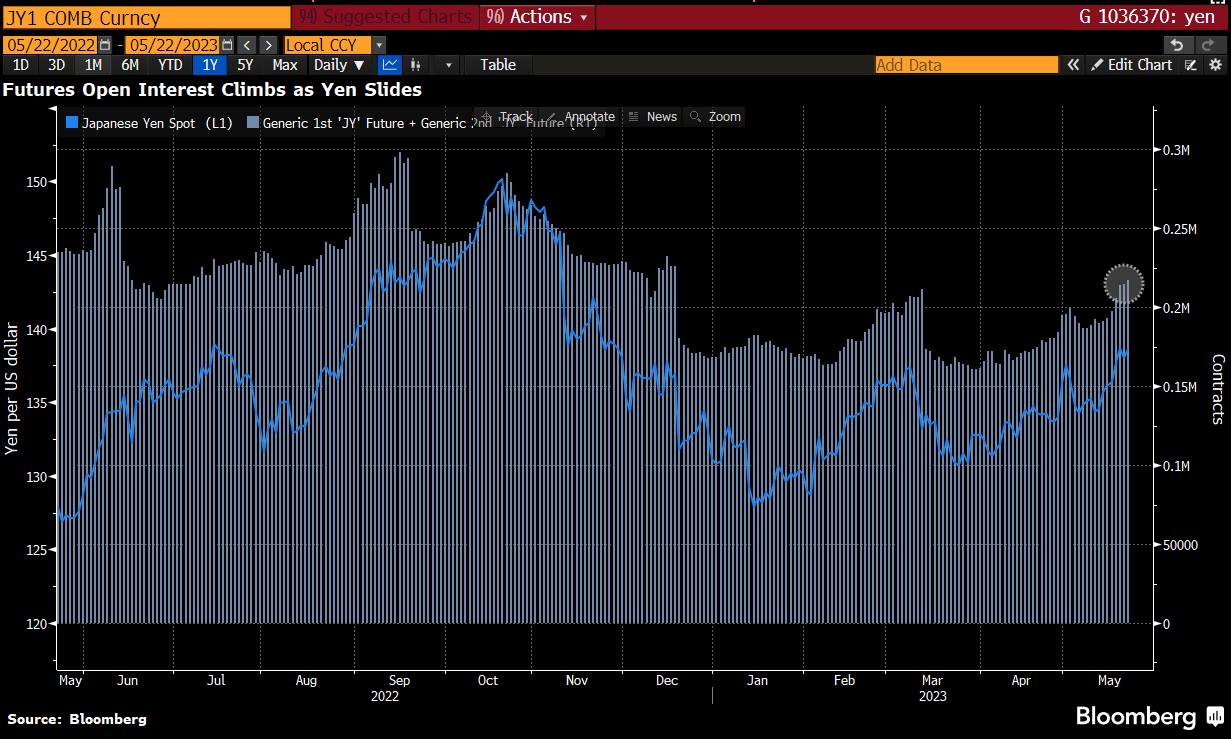This screenshot has width=1231, height=739.
Task: Click the Edit Chart button
Action: 1132,65
